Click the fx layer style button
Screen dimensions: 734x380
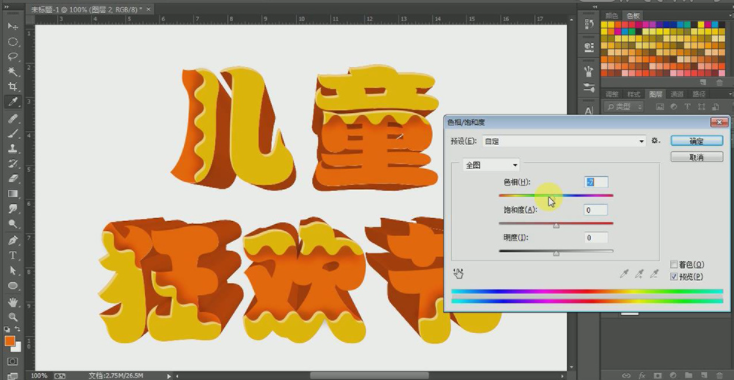coord(642,375)
